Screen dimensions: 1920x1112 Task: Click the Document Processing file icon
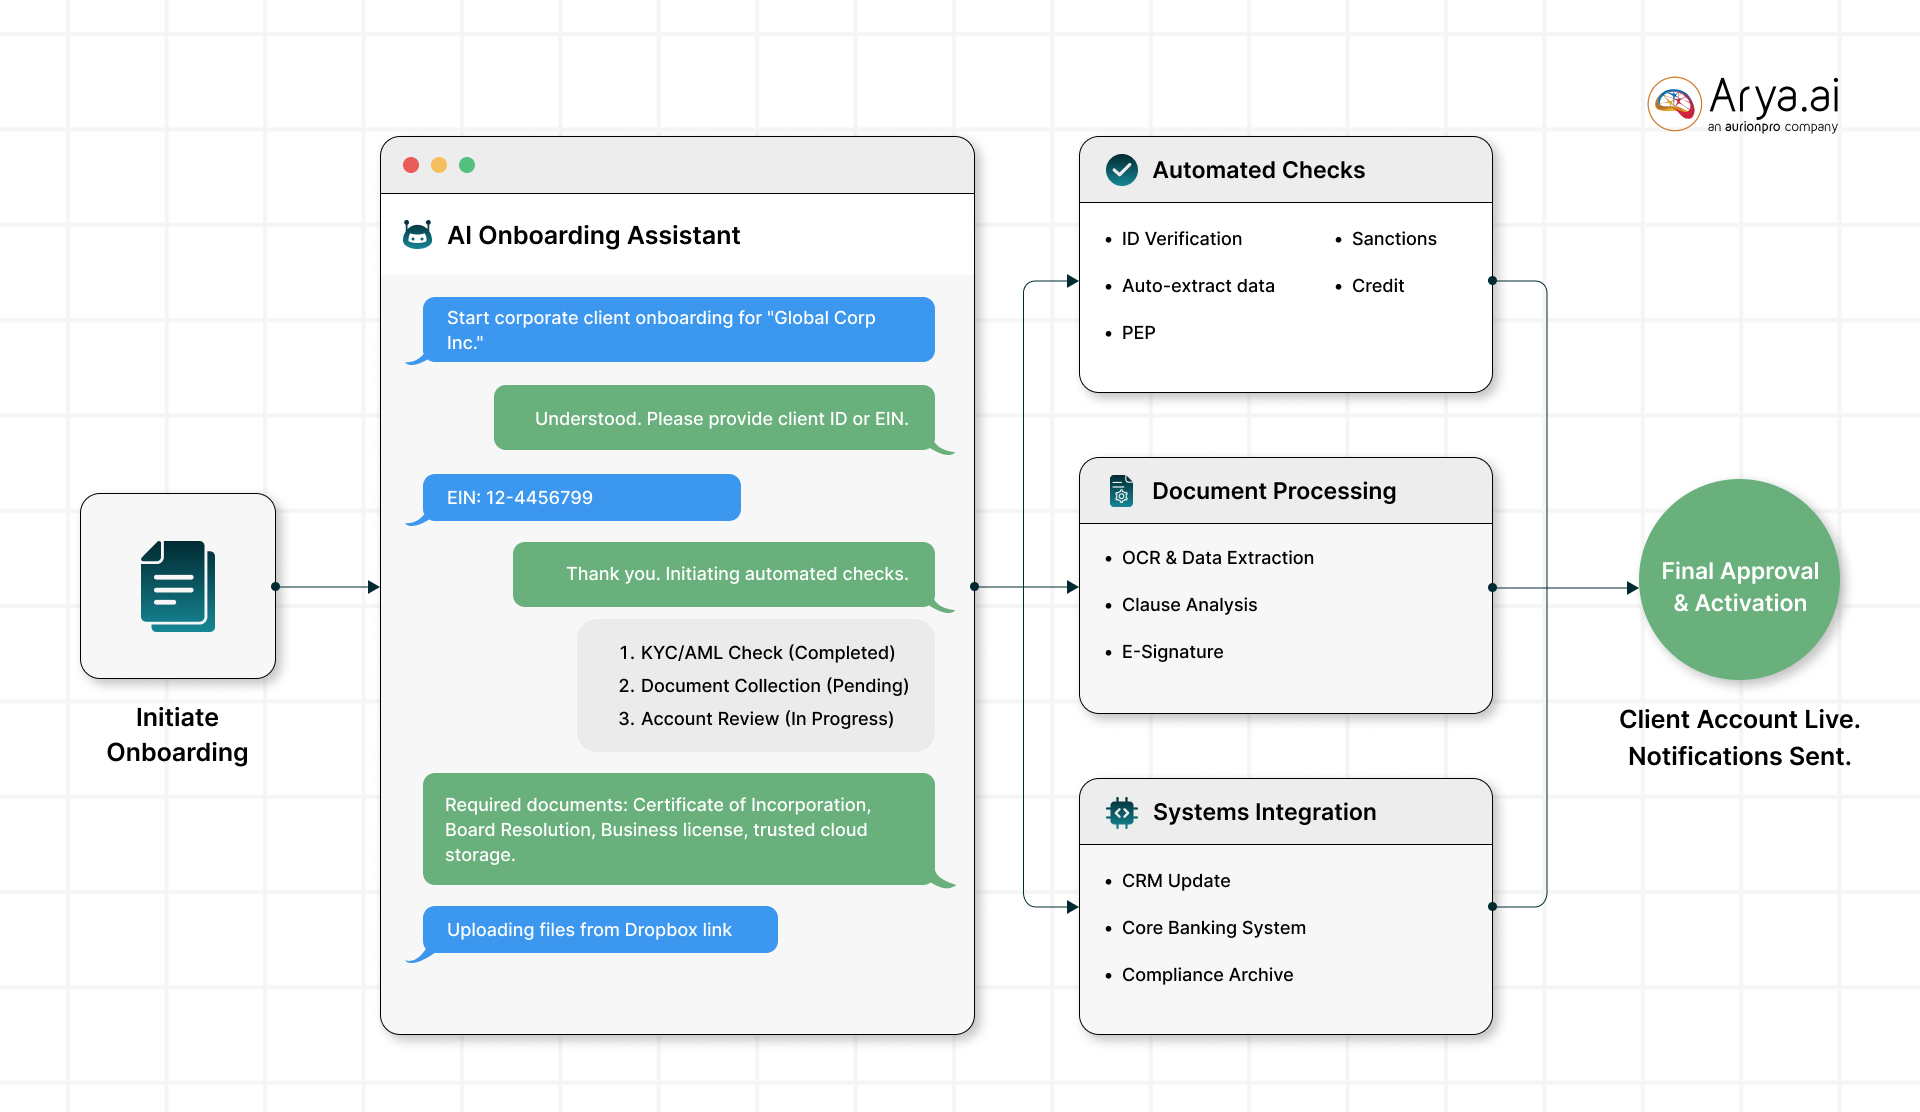click(x=1121, y=491)
